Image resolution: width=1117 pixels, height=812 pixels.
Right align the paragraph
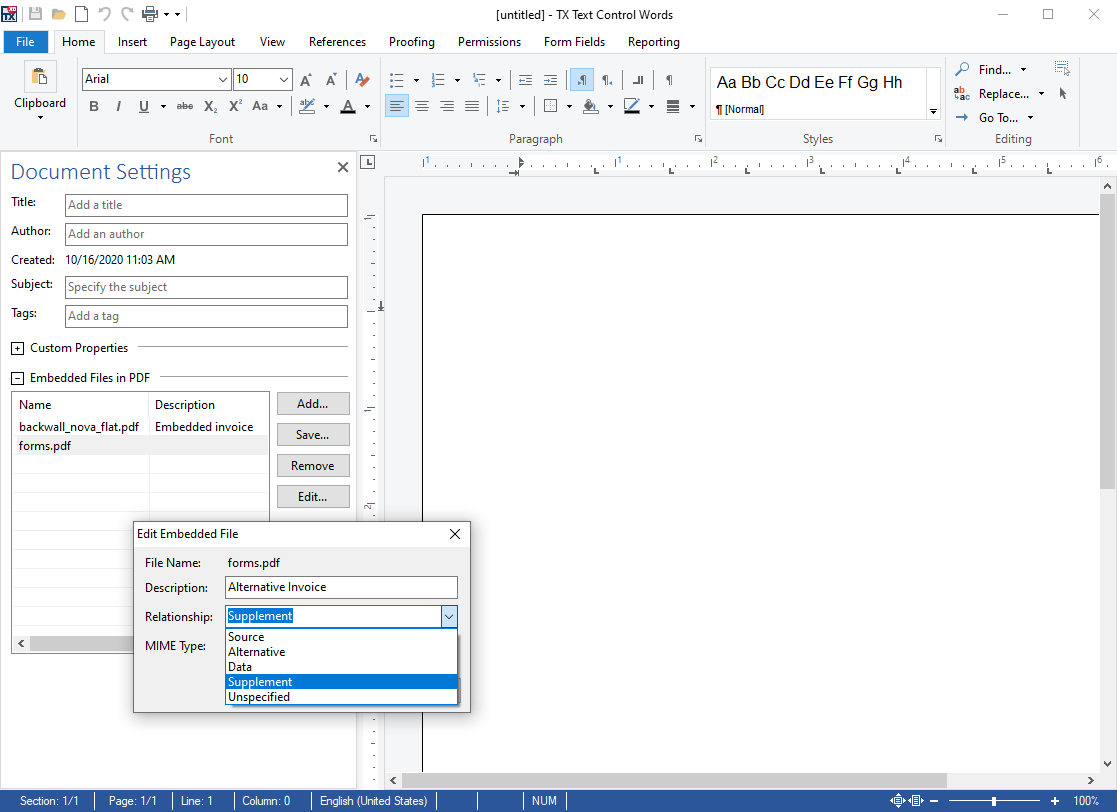pos(447,106)
